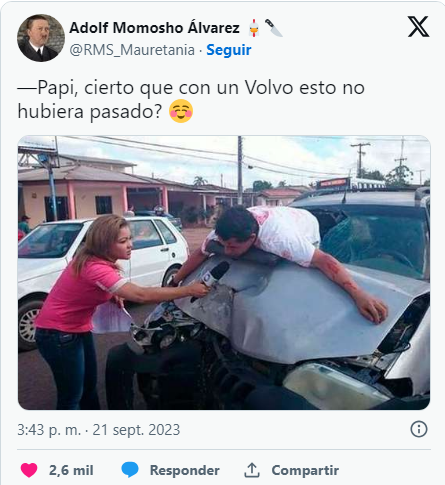Click the chess piece emoji after Álvarez
Viewport: 445px width, 485px height.
point(254,28)
